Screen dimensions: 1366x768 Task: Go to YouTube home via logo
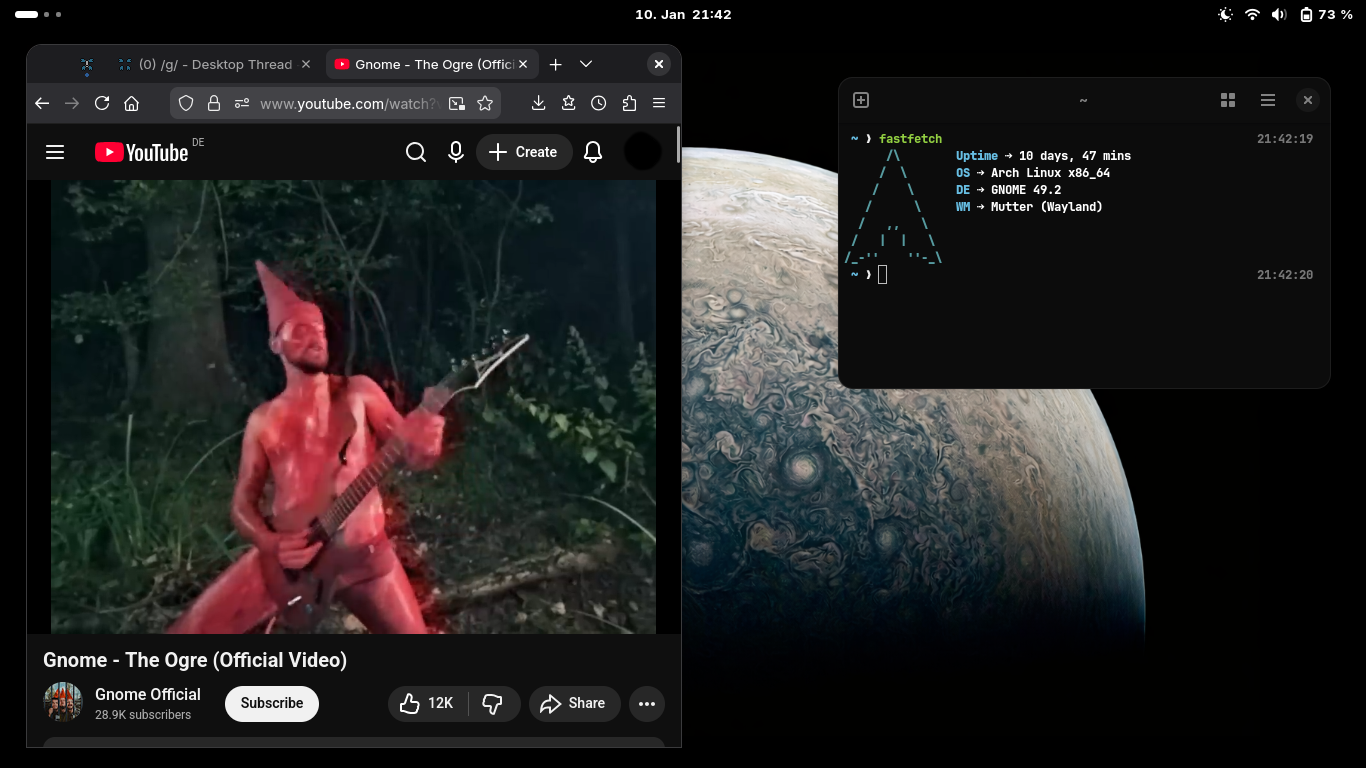141,152
